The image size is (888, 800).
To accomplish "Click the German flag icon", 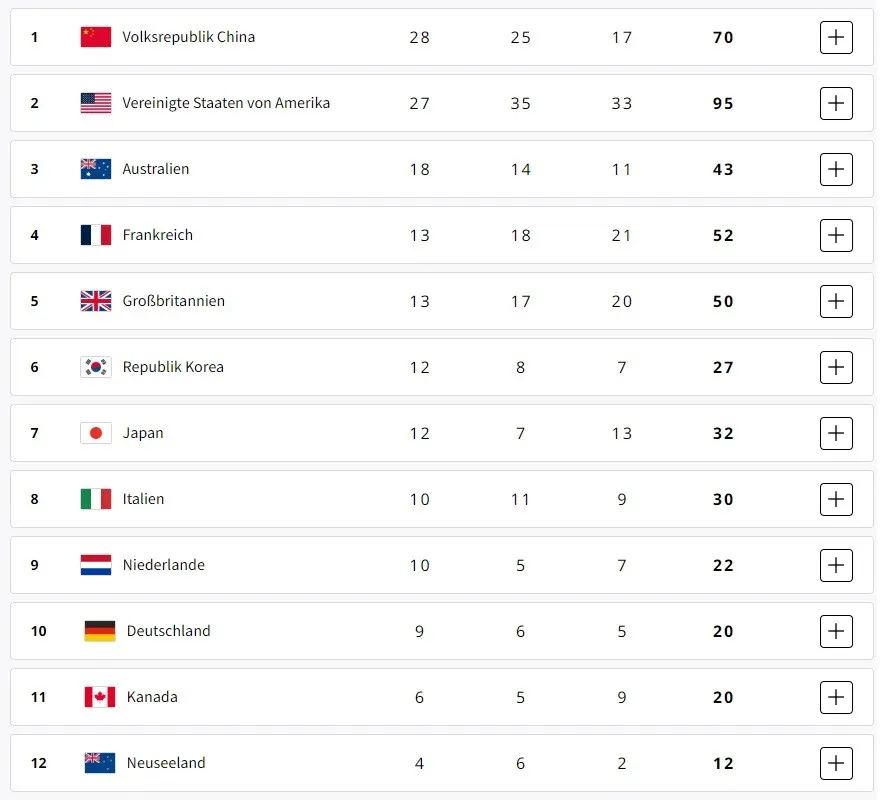I will coord(100,631).
